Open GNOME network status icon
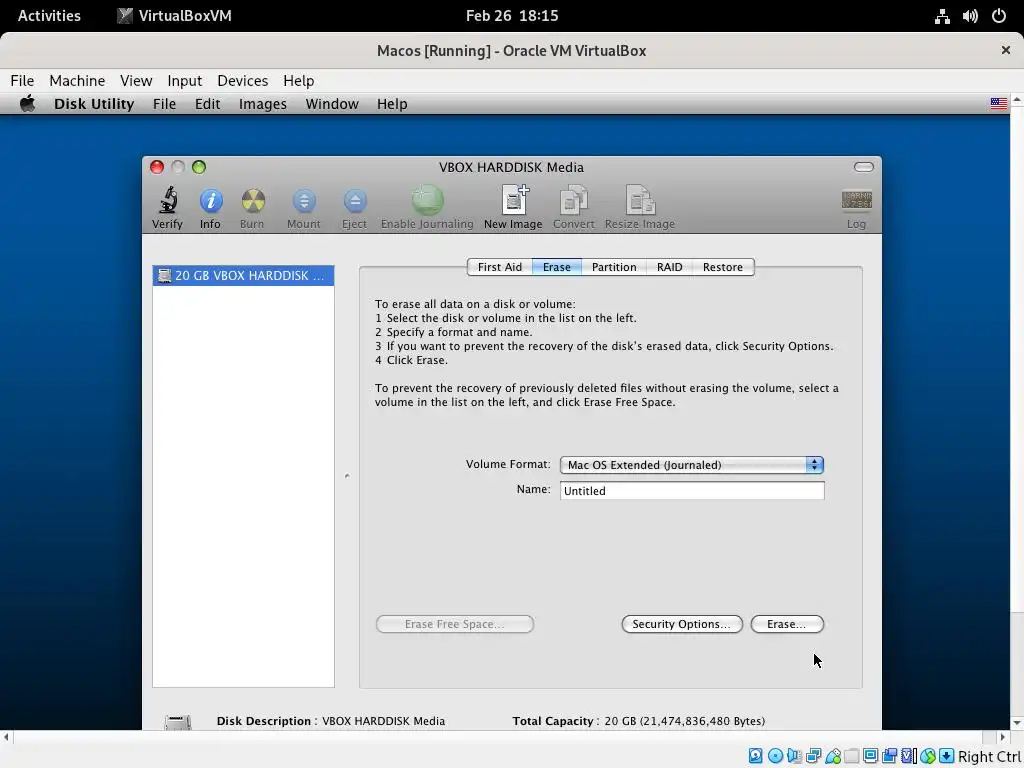Screen dimensions: 1024x768 942,16
